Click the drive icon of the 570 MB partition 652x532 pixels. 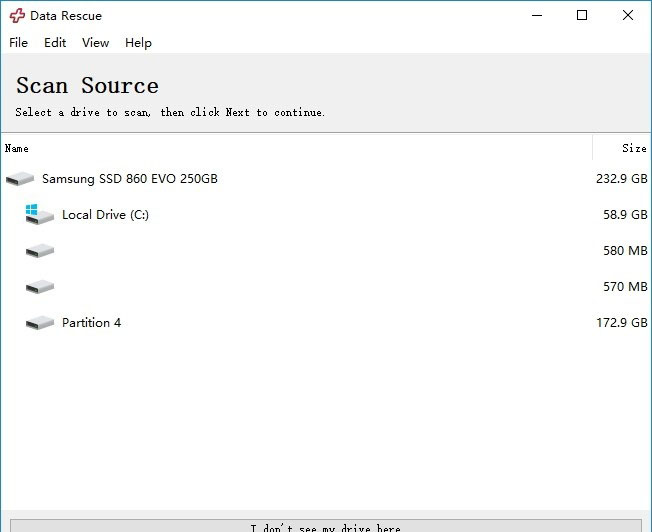click(x=40, y=287)
